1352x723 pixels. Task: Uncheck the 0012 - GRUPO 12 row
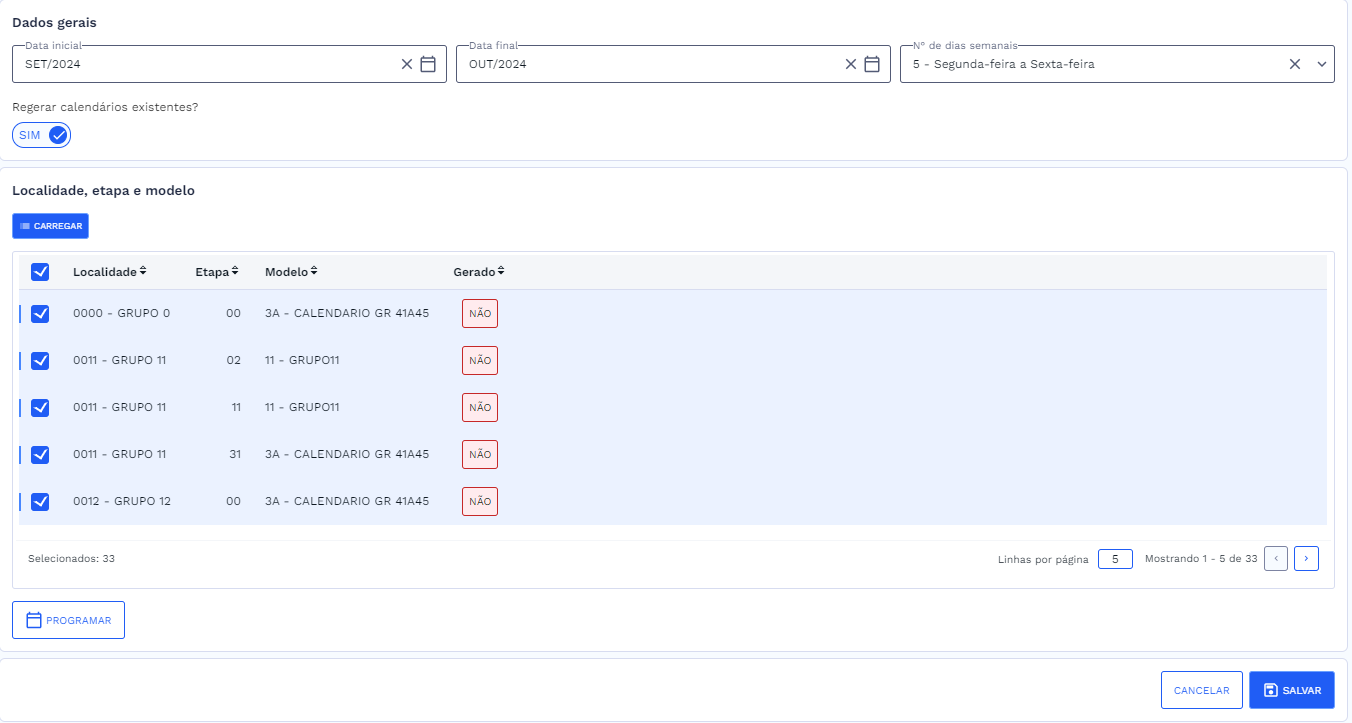pos(40,501)
